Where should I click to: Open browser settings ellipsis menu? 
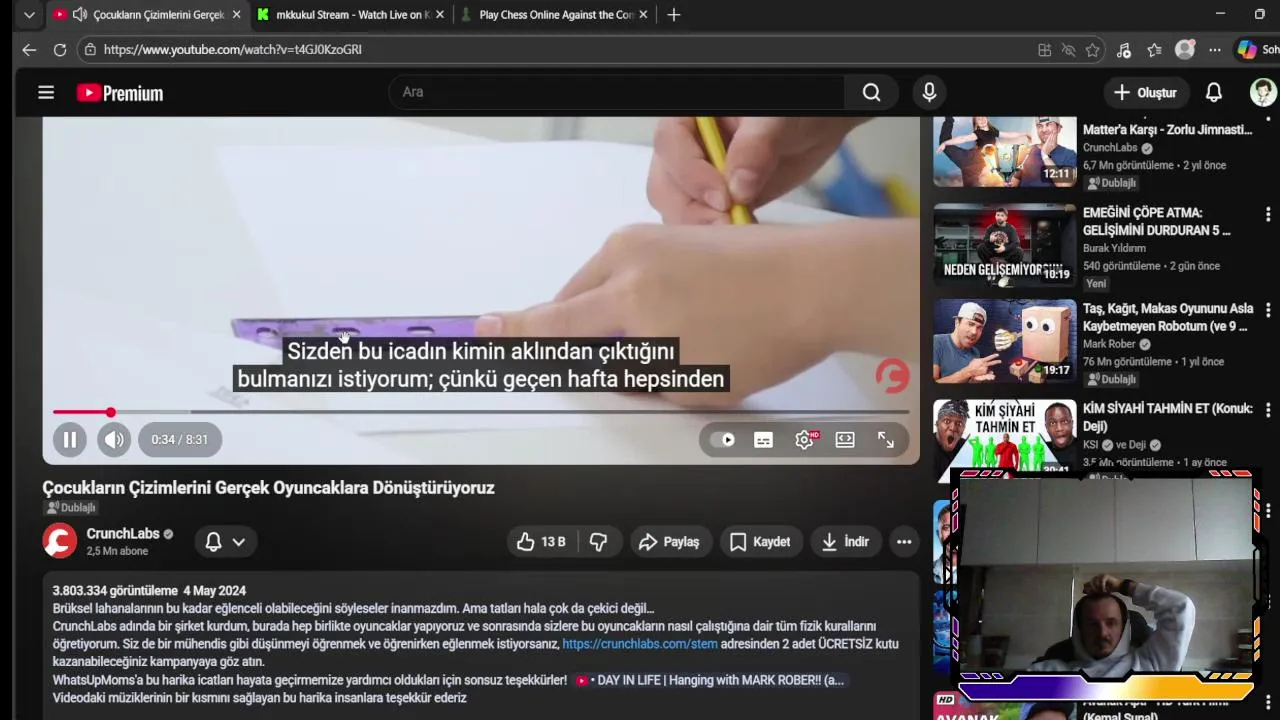pyautogui.click(x=1215, y=50)
